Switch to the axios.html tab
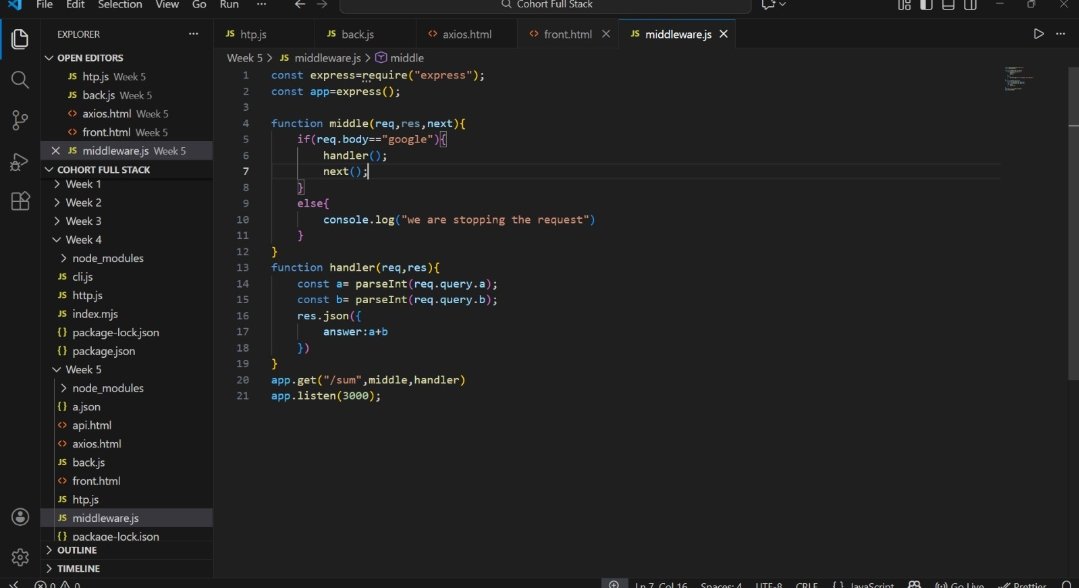Viewport: 1079px width, 588px height. pos(467,34)
